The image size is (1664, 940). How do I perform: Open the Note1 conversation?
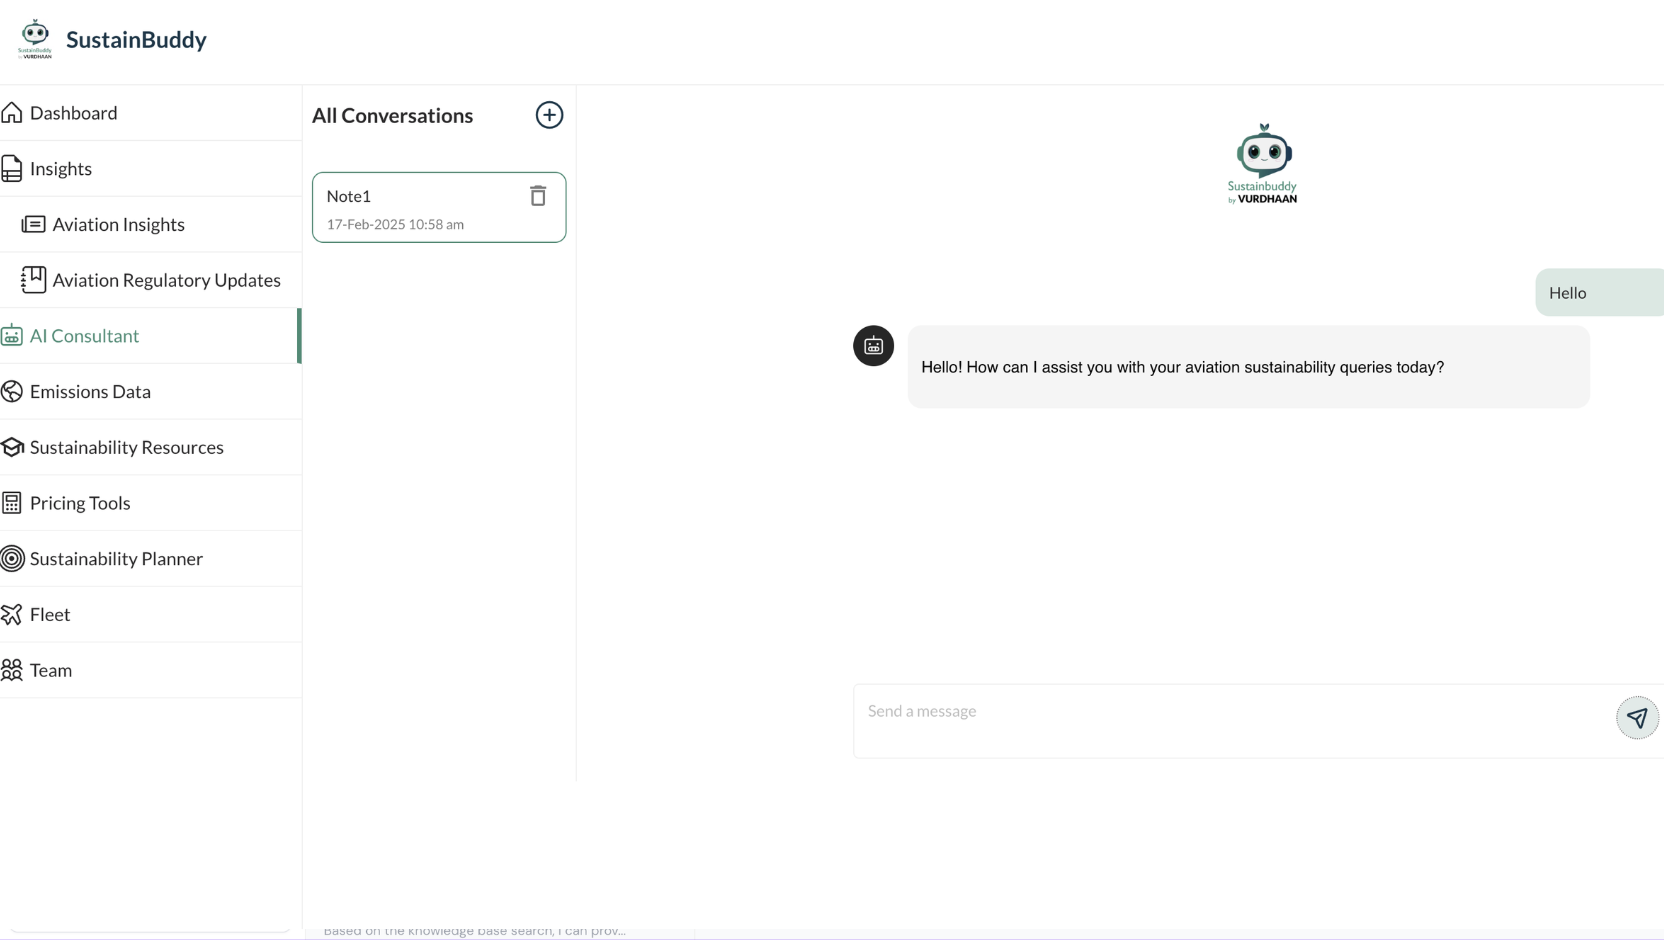[x=439, y=207]
